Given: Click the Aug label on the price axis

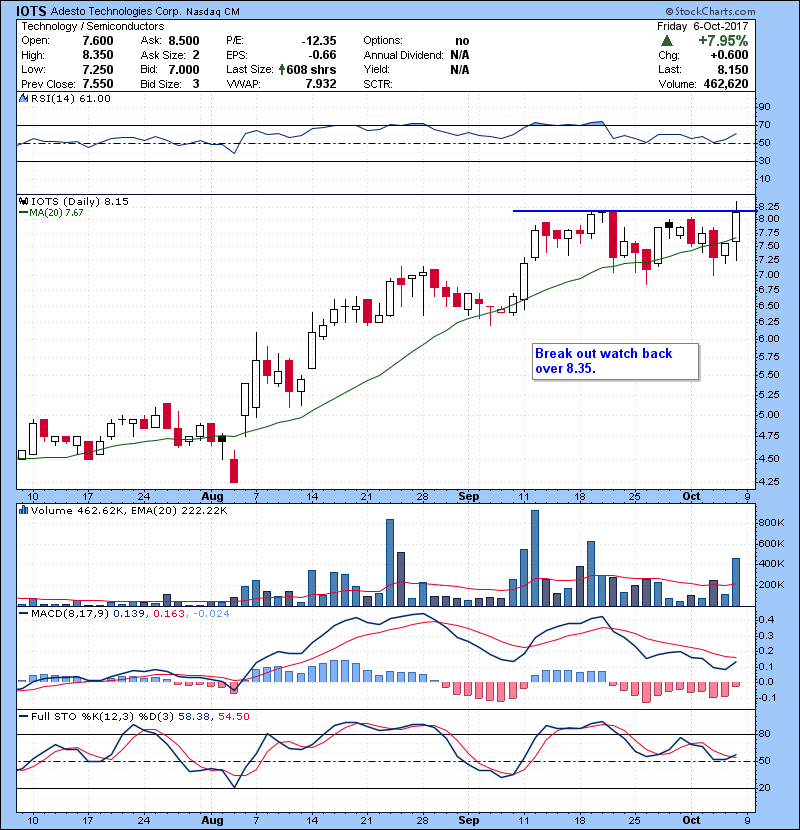Looking at the screenshot, I should click(212, 496).
